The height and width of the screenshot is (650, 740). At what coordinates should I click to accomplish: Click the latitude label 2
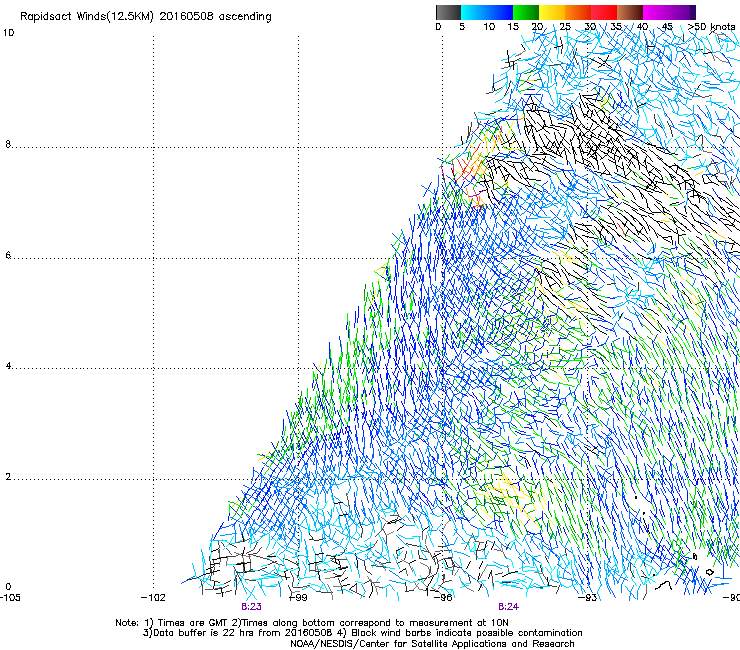coord(8,477)
